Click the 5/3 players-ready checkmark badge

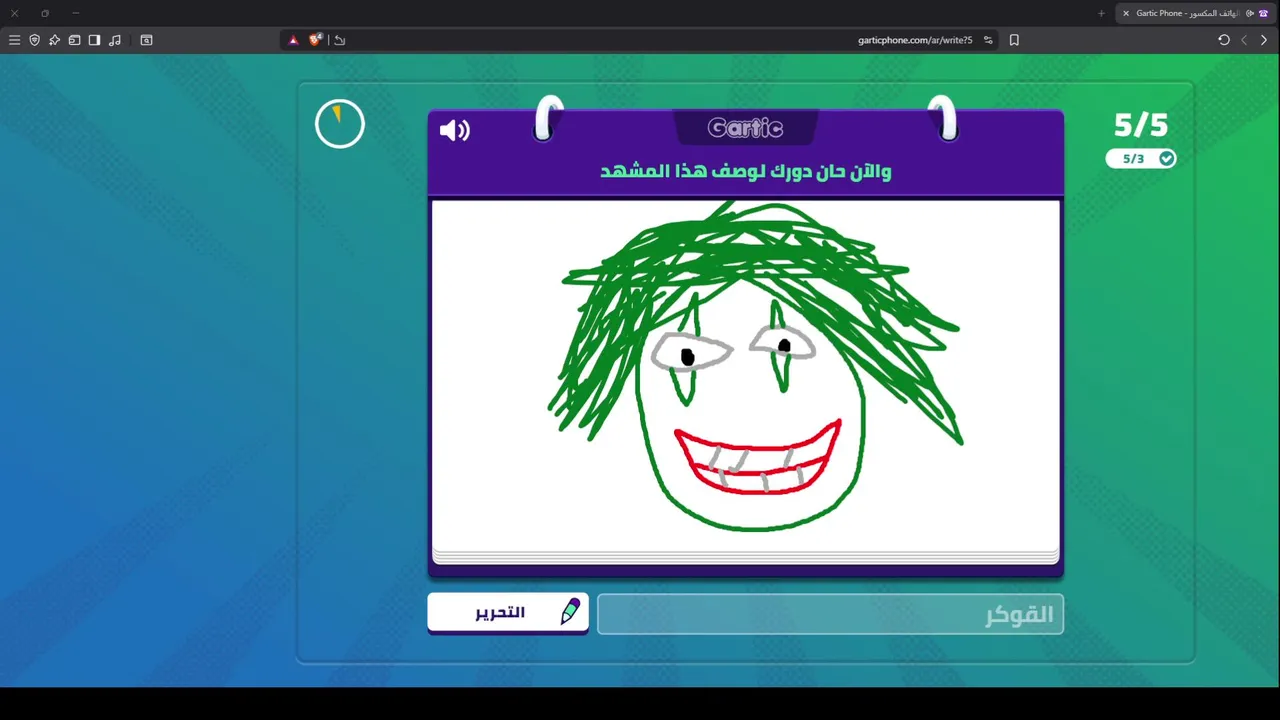(1141, 159)
